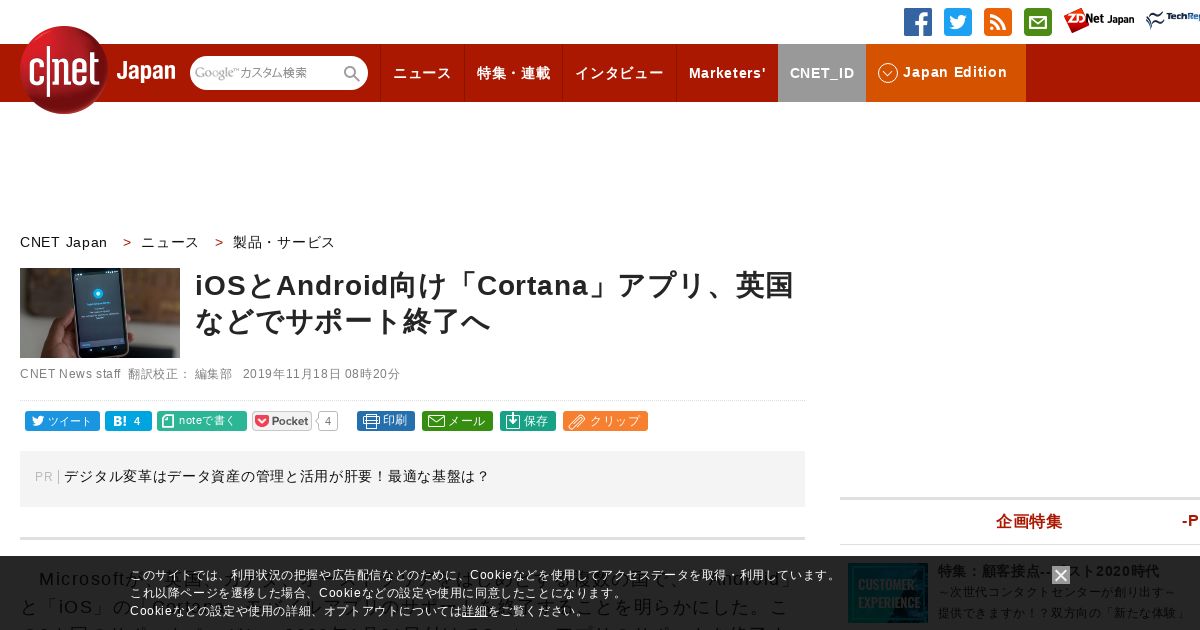This screenshot has width=1200, height=630.
Task: Open the green mail newsletter icon
Action: pyautogui.click(x=1038, y=22)
